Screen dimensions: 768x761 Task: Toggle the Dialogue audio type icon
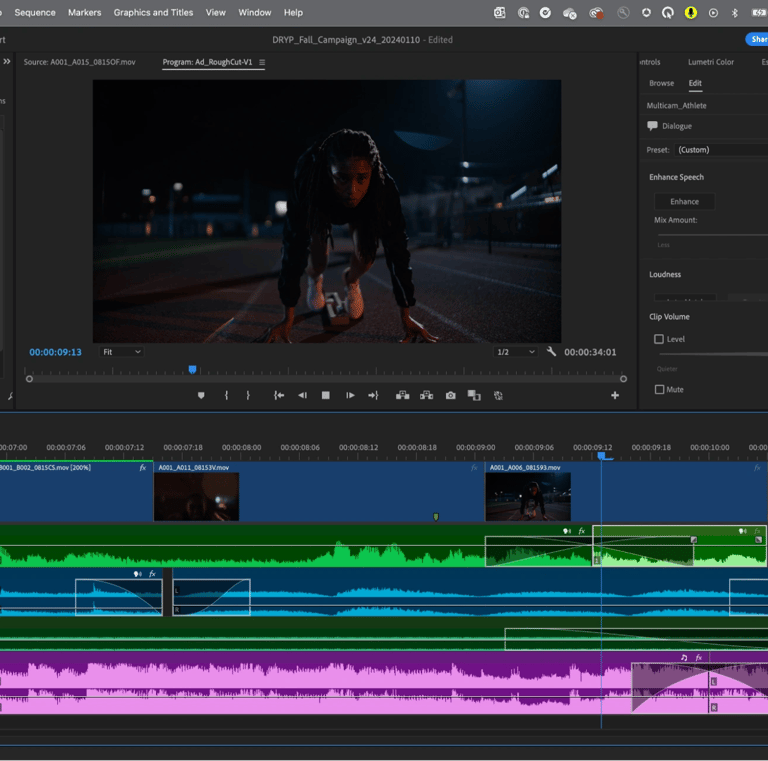pyautogui.click(x=653, y=126)
